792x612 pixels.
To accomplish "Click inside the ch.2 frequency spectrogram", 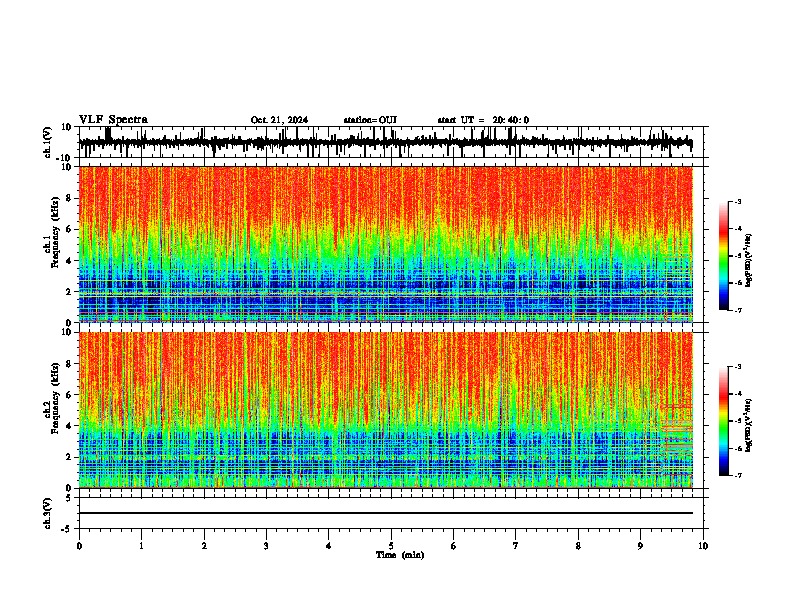I will 386,410.
